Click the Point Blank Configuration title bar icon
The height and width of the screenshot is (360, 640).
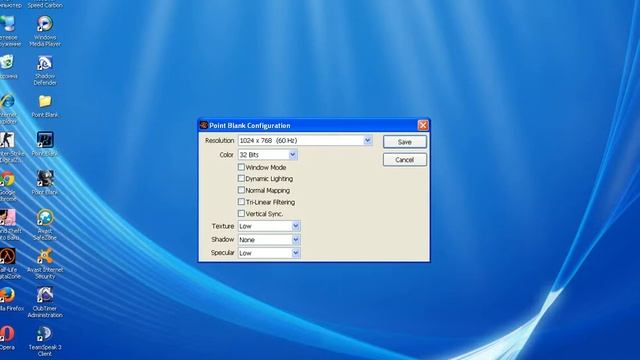coord(203,125)
